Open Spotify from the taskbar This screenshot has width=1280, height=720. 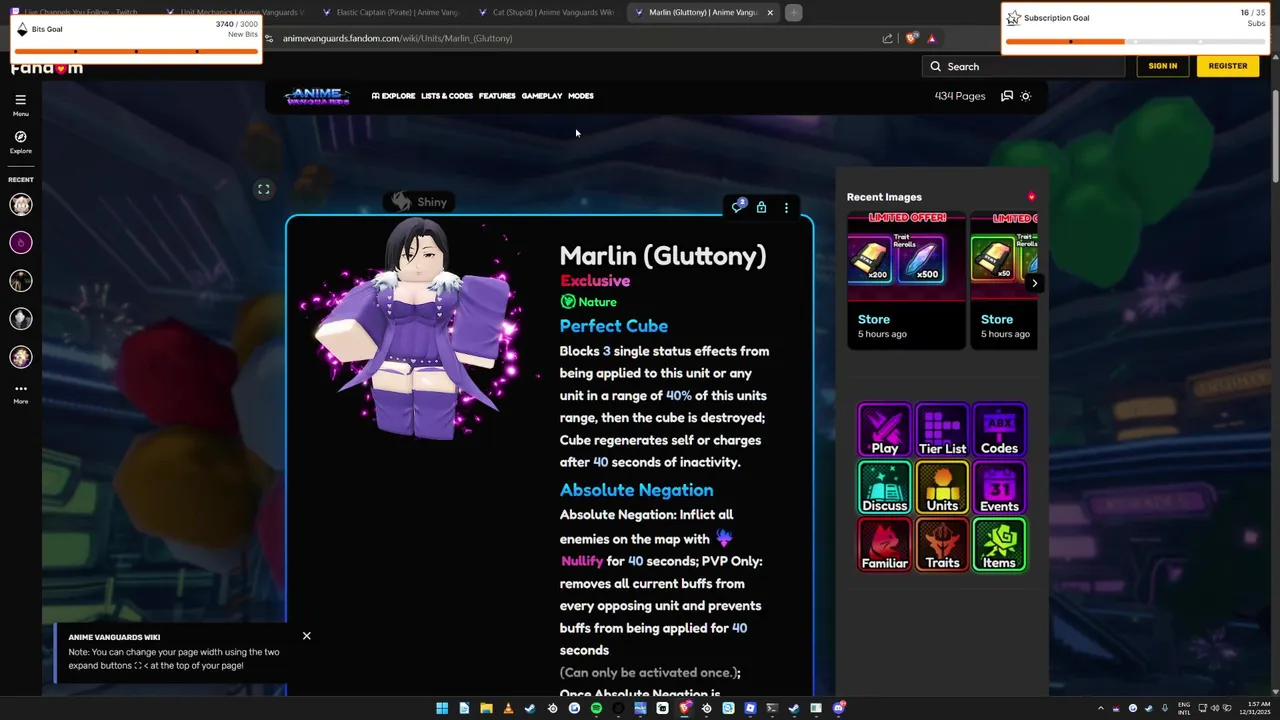[x=596, y=708]
